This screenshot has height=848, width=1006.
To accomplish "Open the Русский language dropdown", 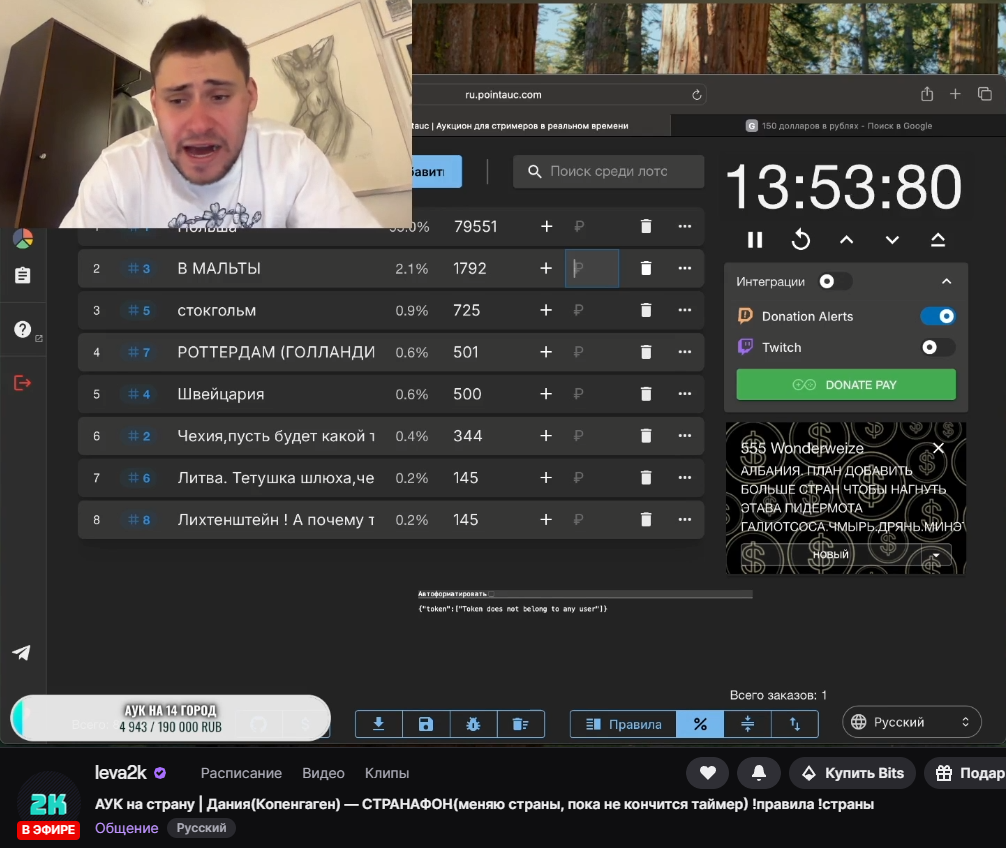I will click(x=912, y=722).
